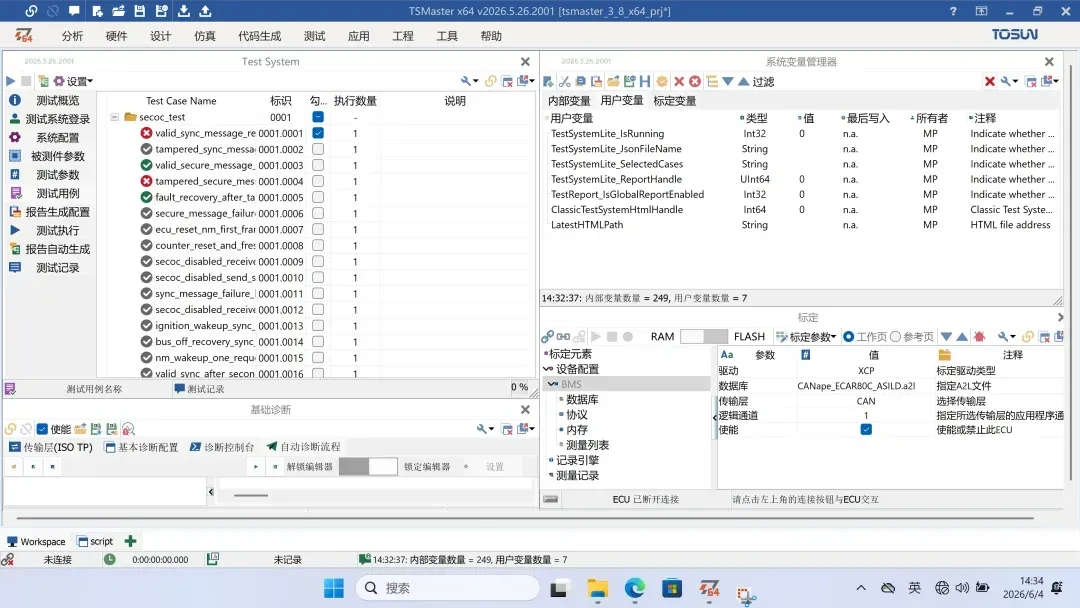Open the 代码生成 menu

(x=260, y=36)
